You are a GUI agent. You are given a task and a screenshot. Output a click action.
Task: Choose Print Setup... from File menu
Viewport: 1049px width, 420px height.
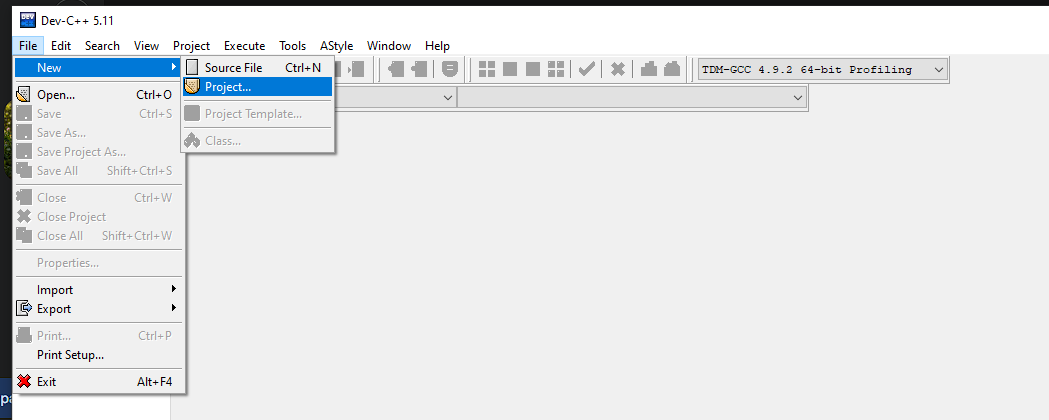click(98, 354)
